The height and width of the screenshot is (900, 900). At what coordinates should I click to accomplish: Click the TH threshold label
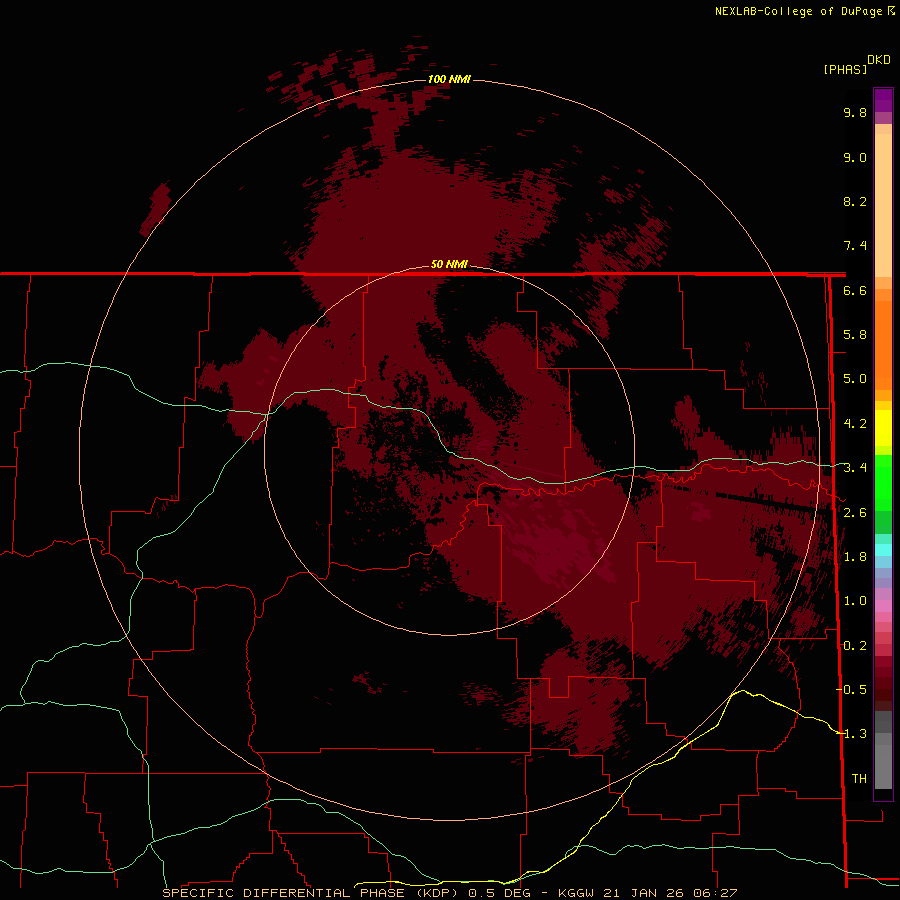click(x=859, y=778)
